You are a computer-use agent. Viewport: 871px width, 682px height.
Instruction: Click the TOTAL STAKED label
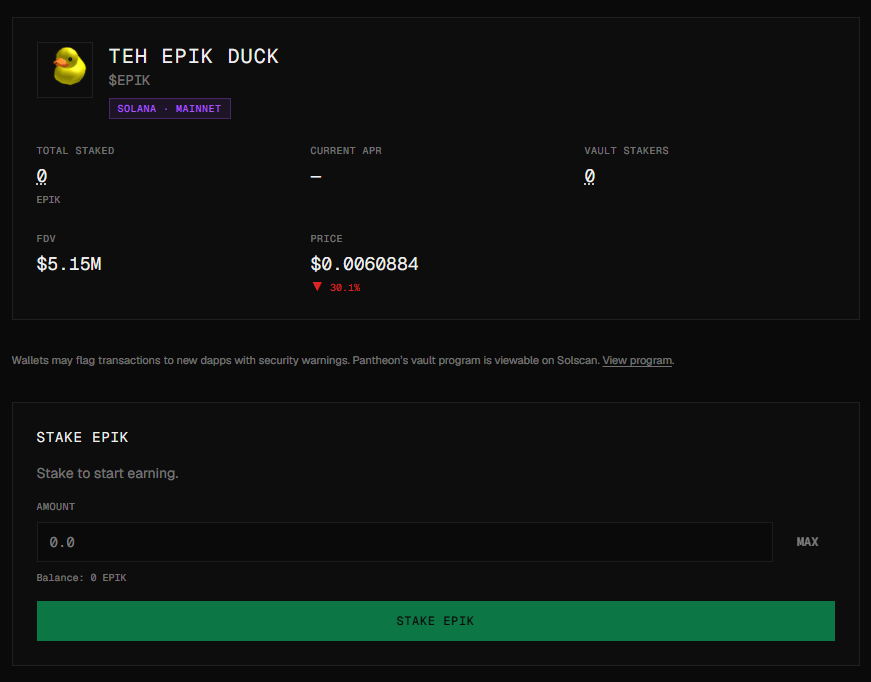click(76, 151)
